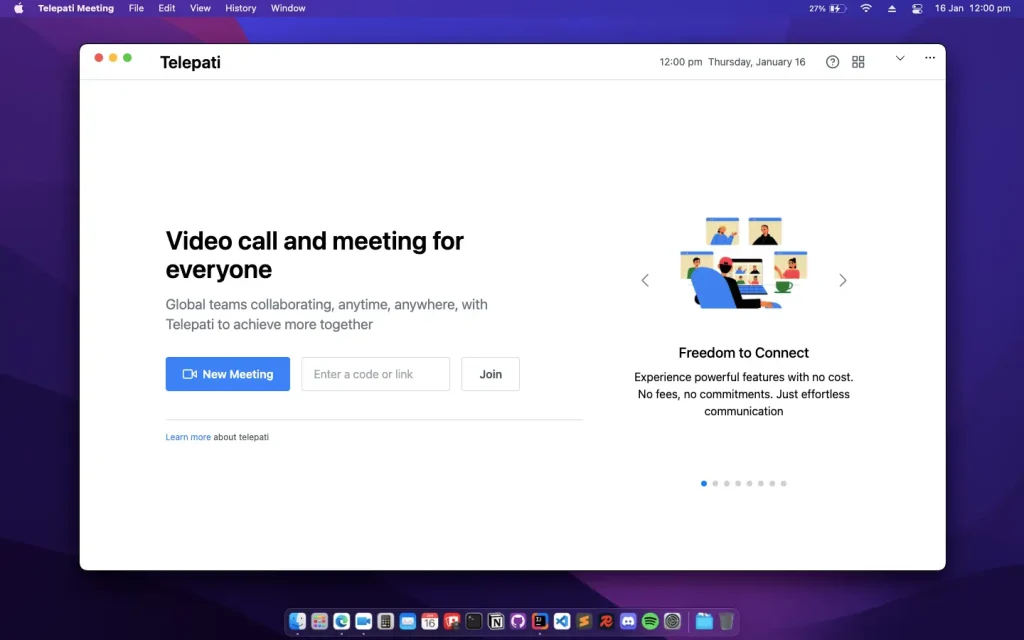Image resolution: width=1024 pixels, height=640 pixels.
Task: Open the Telepati Meeting app menu
Action: [x=75, y=8]
